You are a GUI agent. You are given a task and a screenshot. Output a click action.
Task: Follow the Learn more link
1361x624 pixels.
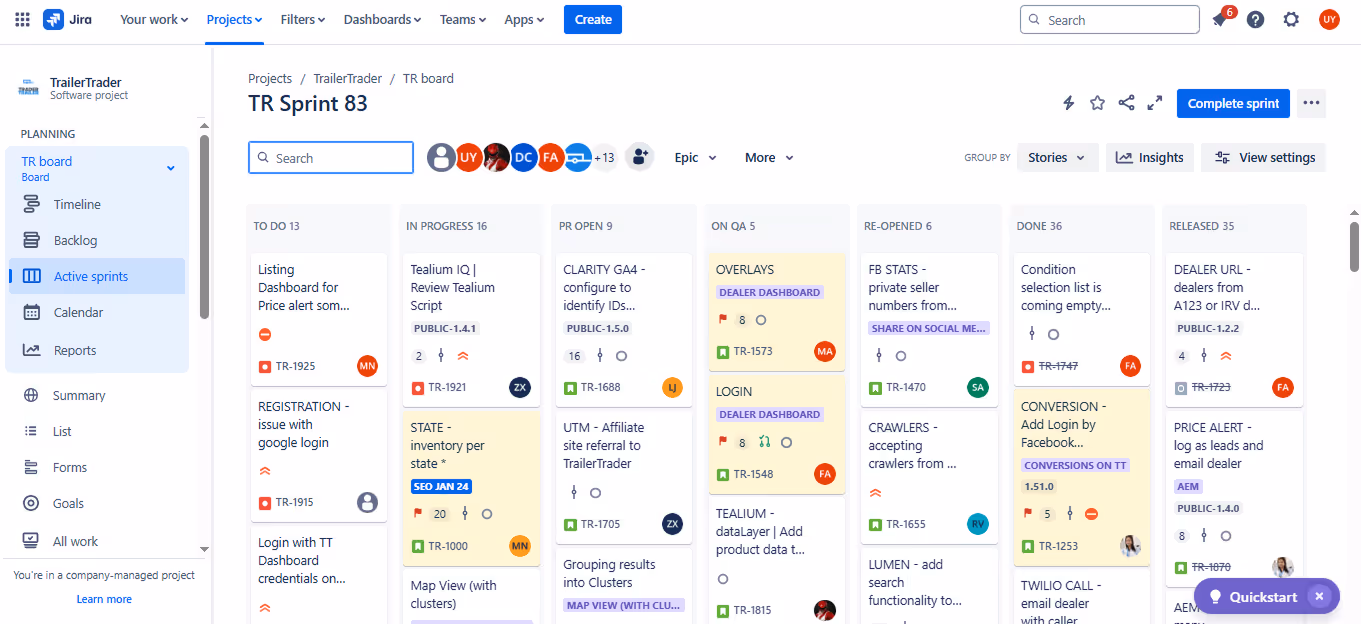104,599
